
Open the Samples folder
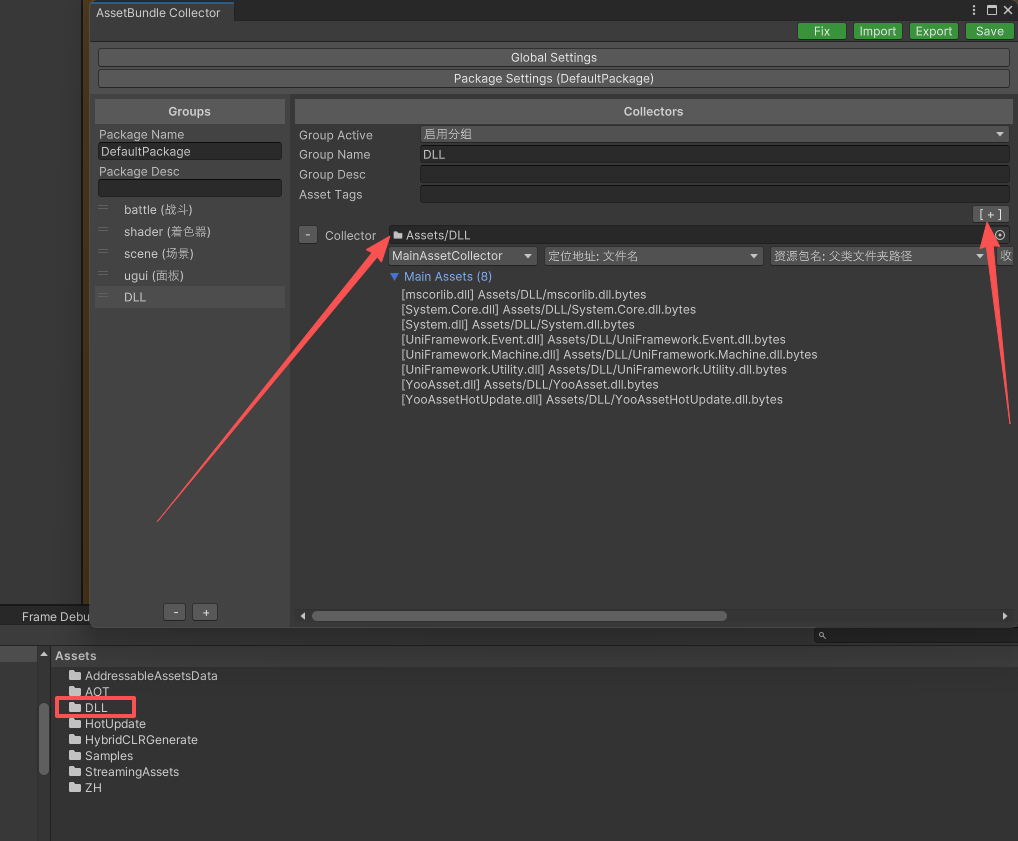click(101, 756)
